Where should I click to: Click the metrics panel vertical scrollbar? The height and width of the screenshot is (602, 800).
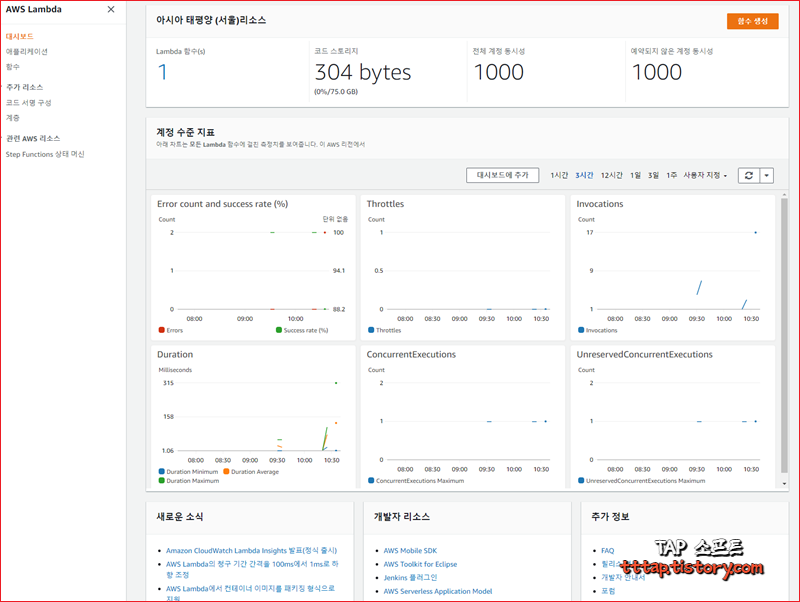coord(784,335)
